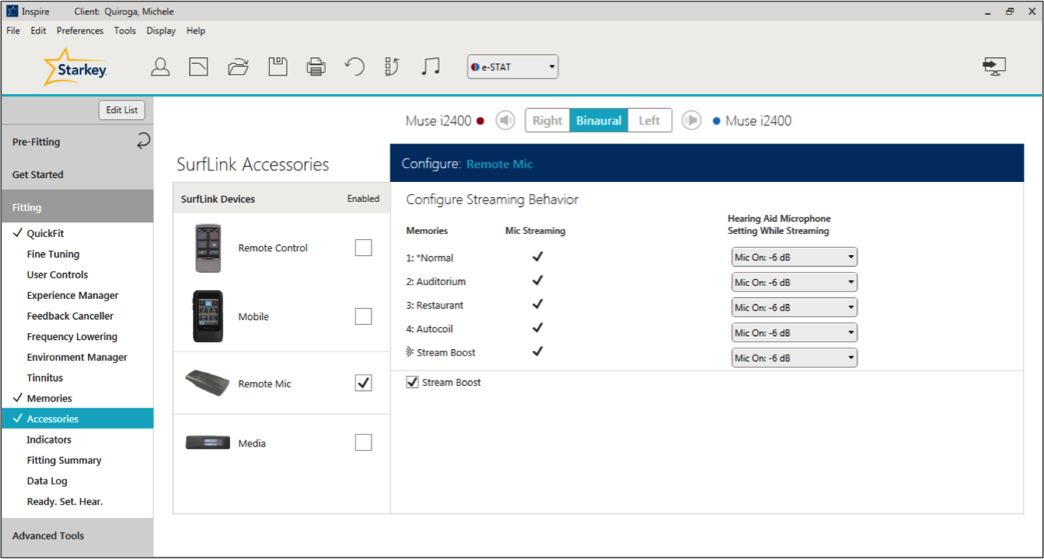This screenshot has height=559, width=1044.
Task: Enable the Media accessory checkbox
Action: (x=363, y=442)
